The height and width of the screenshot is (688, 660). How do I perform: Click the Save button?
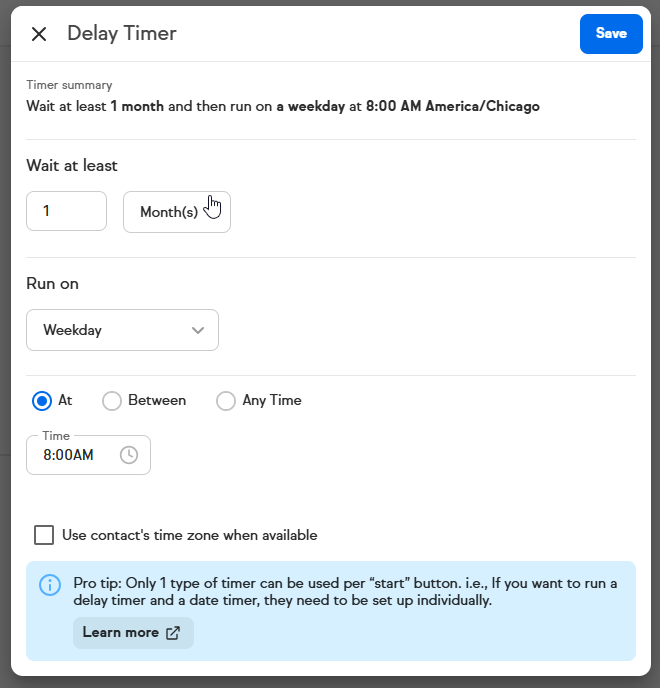[x=611, y=34]
